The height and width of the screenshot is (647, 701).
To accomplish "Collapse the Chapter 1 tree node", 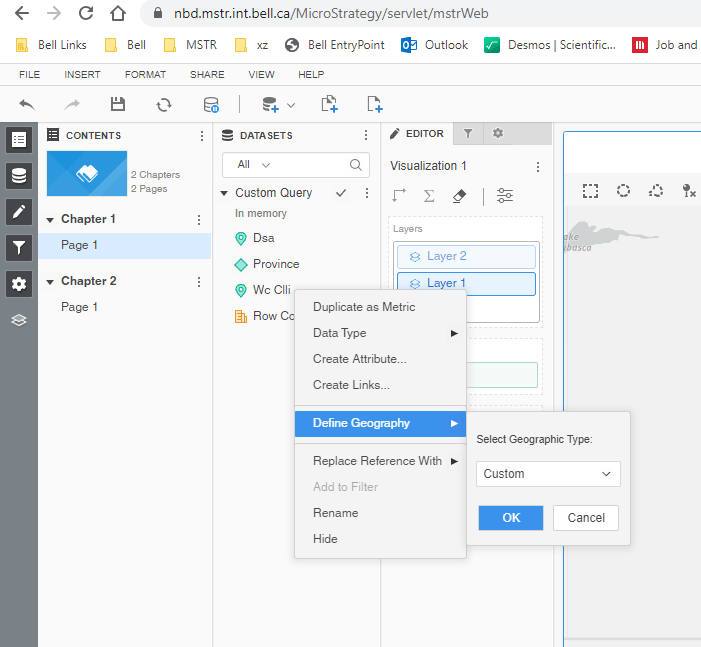I will tap(50, 220).
